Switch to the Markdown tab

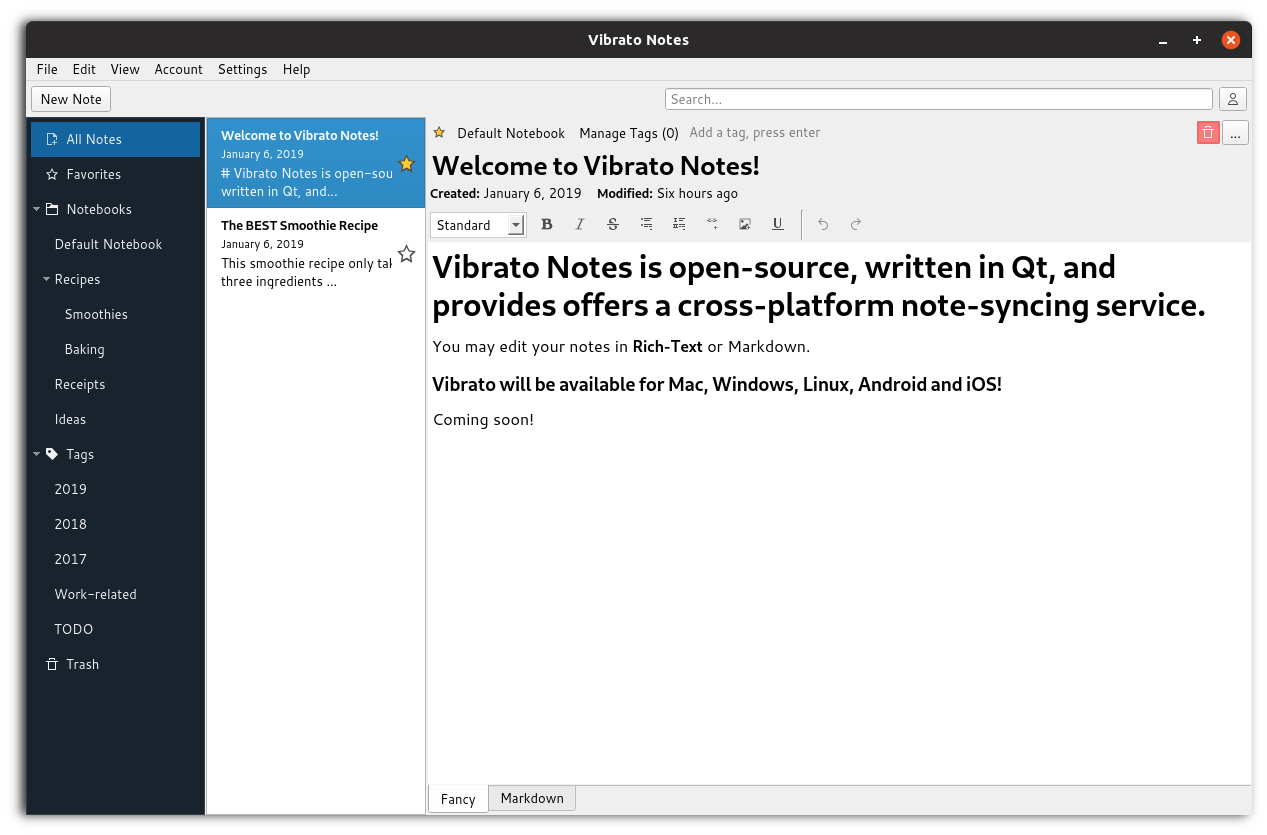point(532,798)
